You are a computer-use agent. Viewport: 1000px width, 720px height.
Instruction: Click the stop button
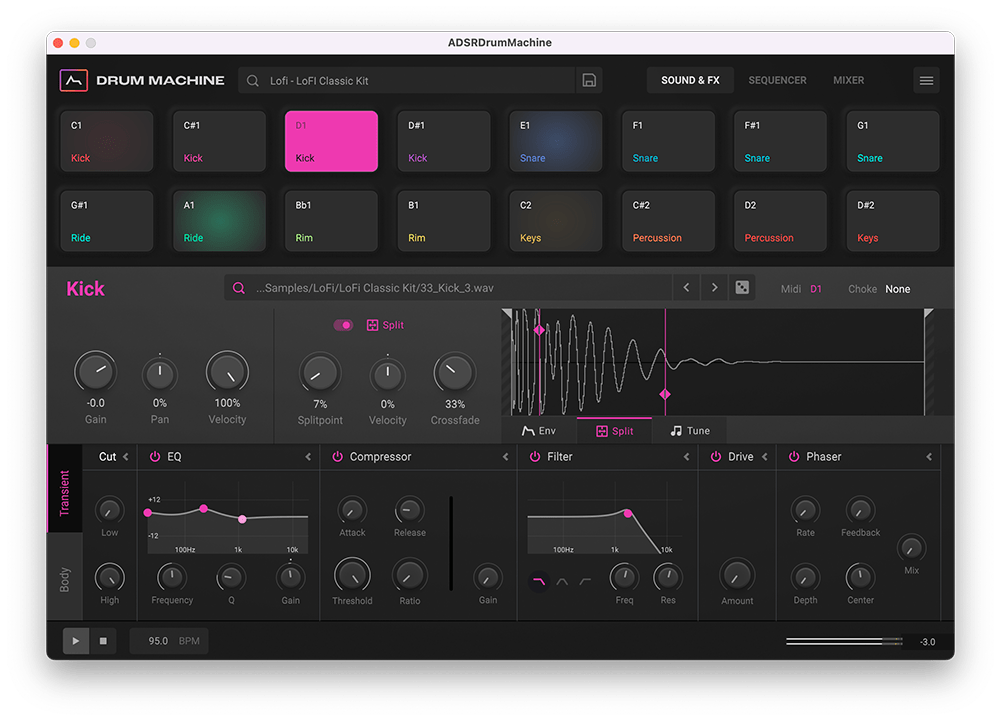[103, 641]
